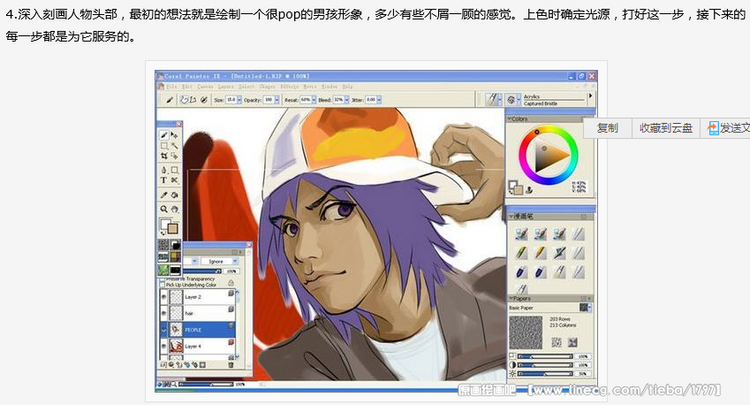Viewport: 750px width, 405px height.
Task: Click the paper scale slider in Papers panel
Action: pos(545,356)
